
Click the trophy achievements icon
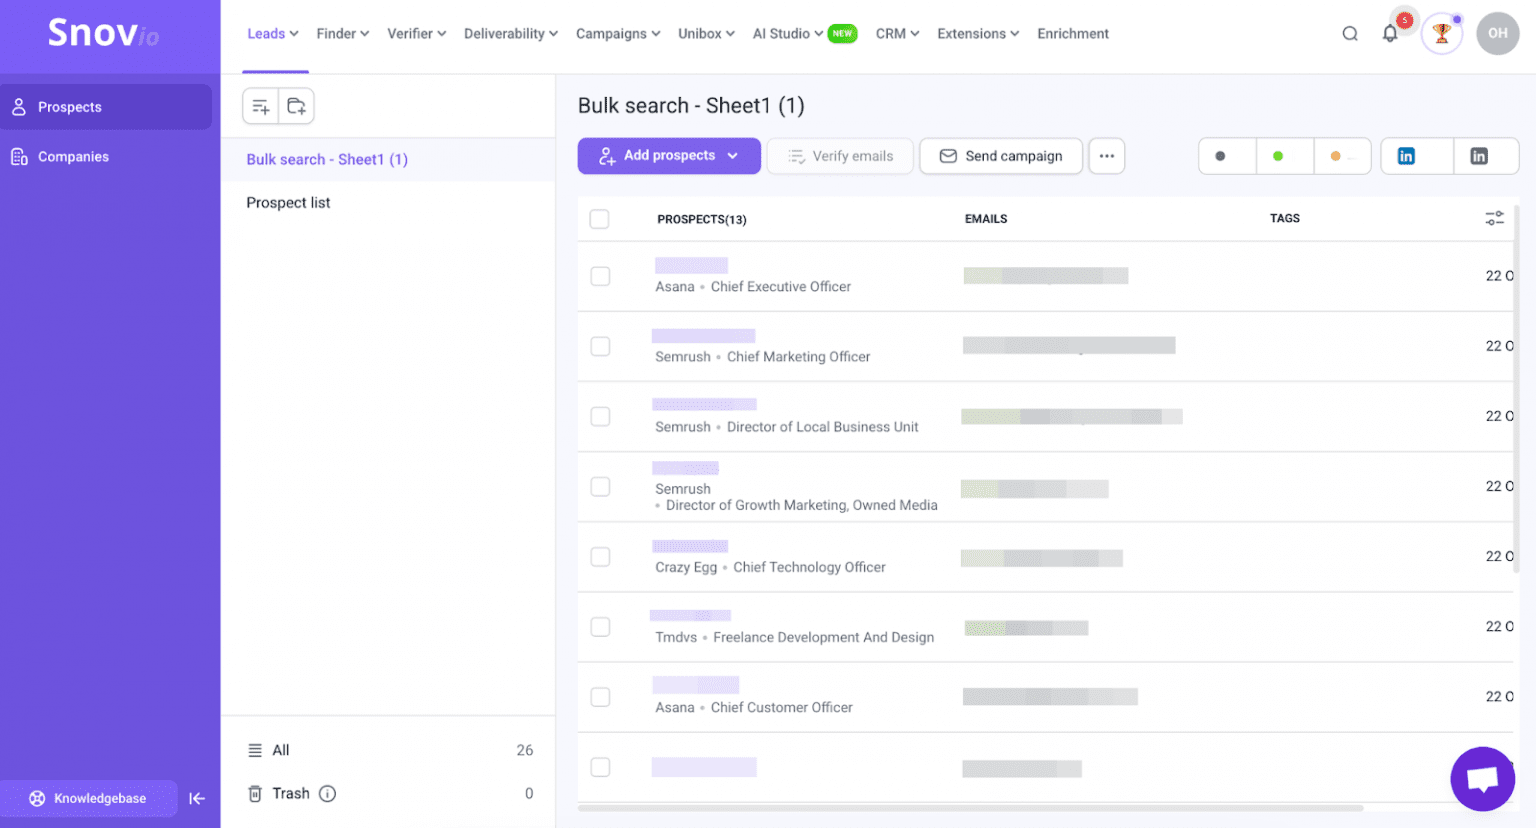coord(1441,33)
